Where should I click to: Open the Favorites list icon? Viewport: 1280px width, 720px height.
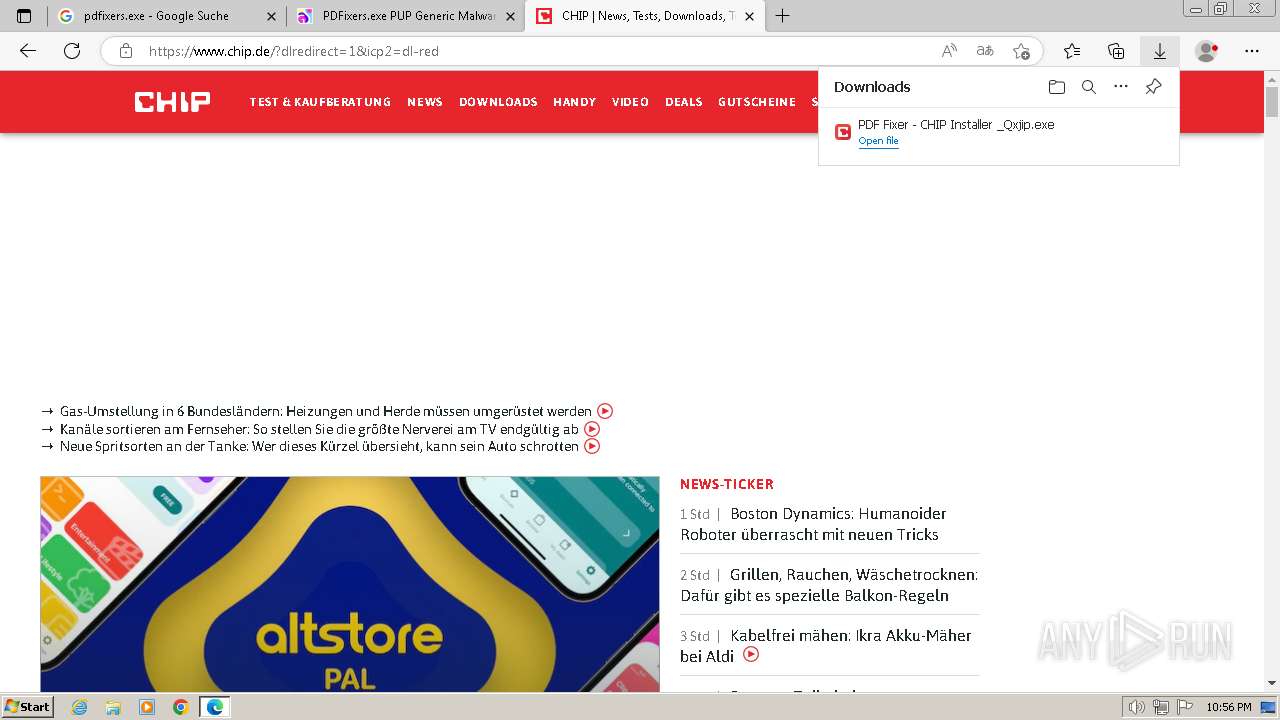click(1072, 51)
